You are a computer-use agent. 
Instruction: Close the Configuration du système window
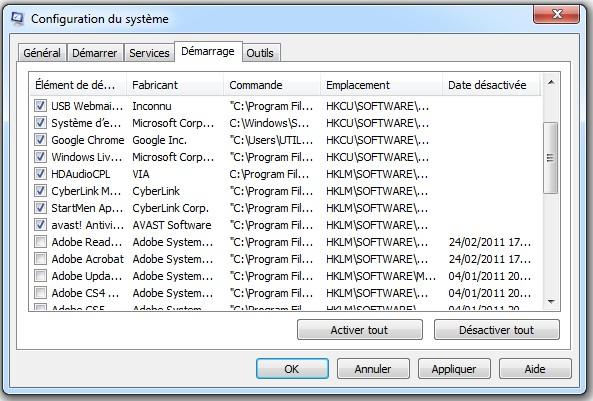[556, 14]
